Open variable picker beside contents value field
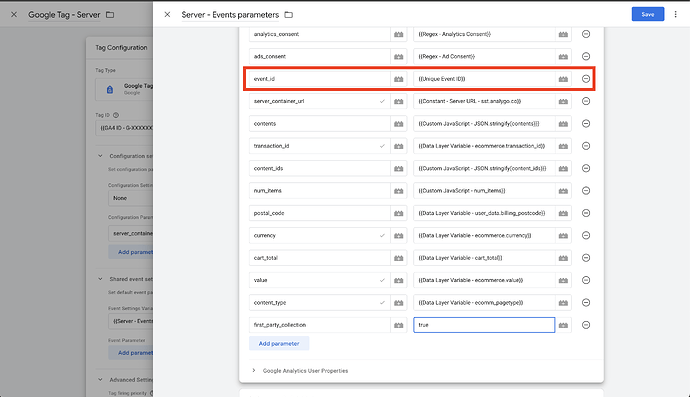This screenshot has width=690, height=397. point(563,124)
